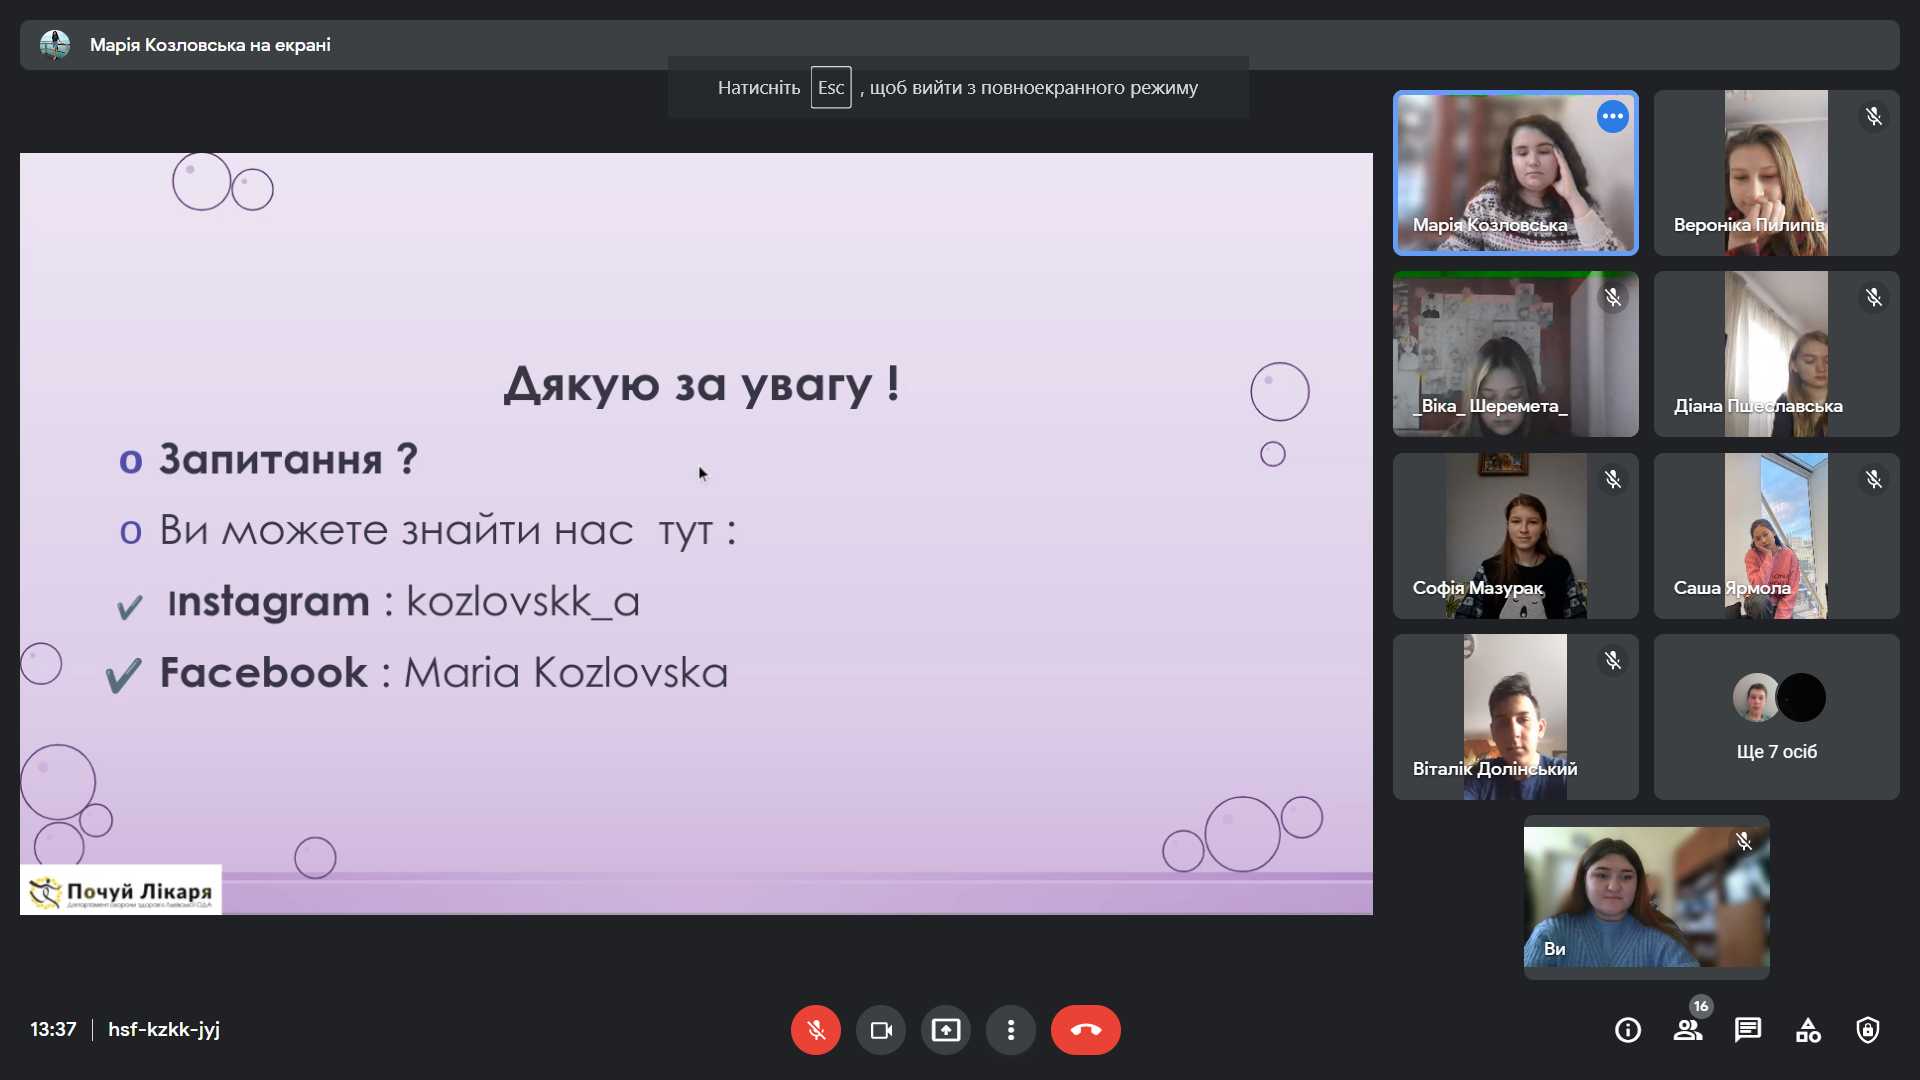The height and width of the screenshot is (1080, 1920).
Task: Click the meeting code hsf-kzkk-jyj
Action: point(164,1029)
